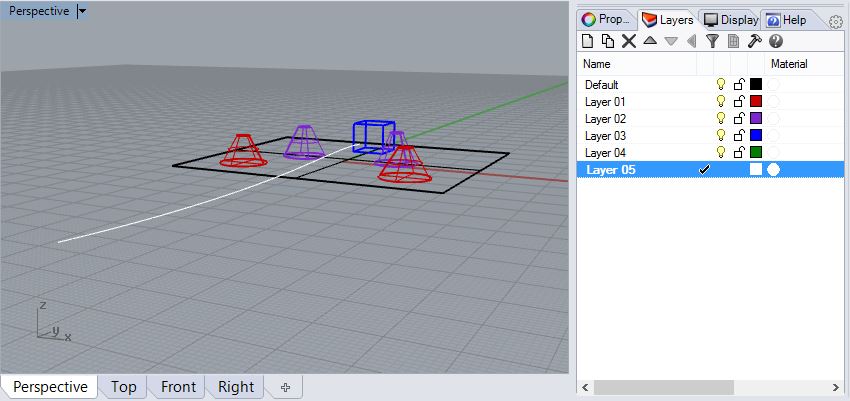Open the layer Tools hammer icon
This screenshot has height=401, width=850.
coord(755,41)
